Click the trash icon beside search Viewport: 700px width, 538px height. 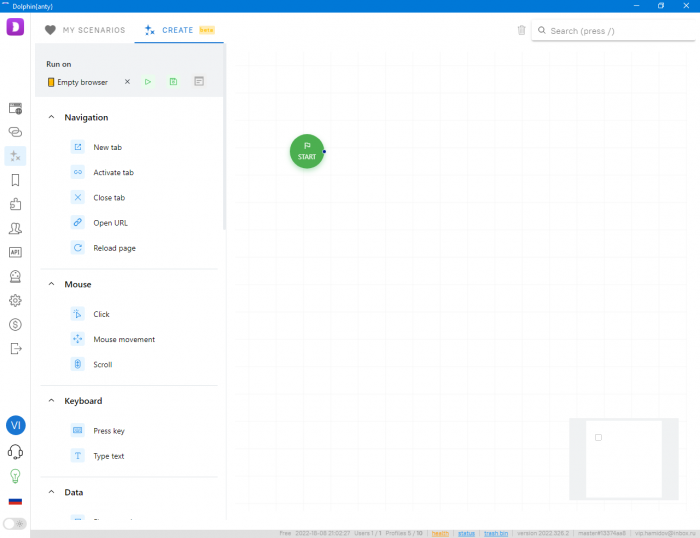[521, 30]
